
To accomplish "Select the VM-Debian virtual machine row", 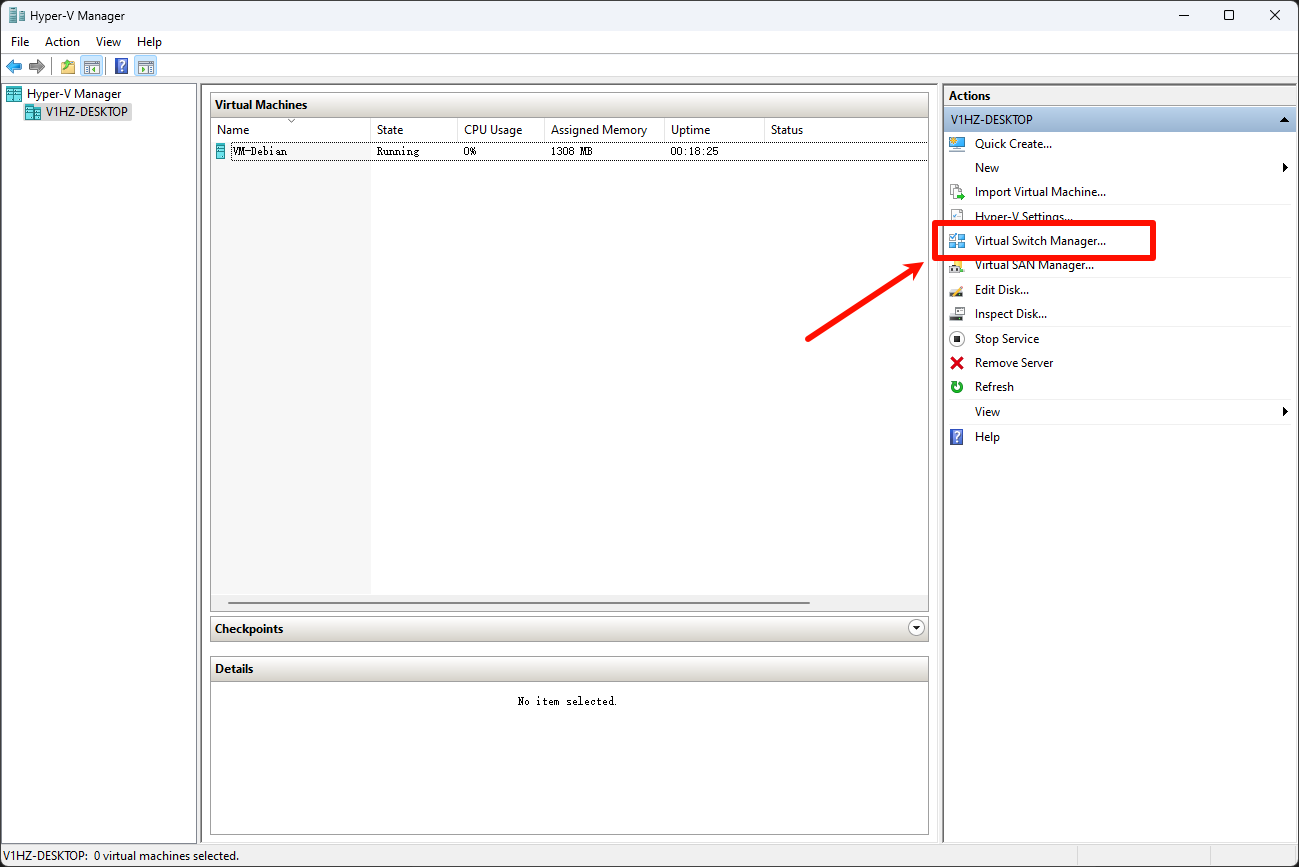I will point(259,152).
